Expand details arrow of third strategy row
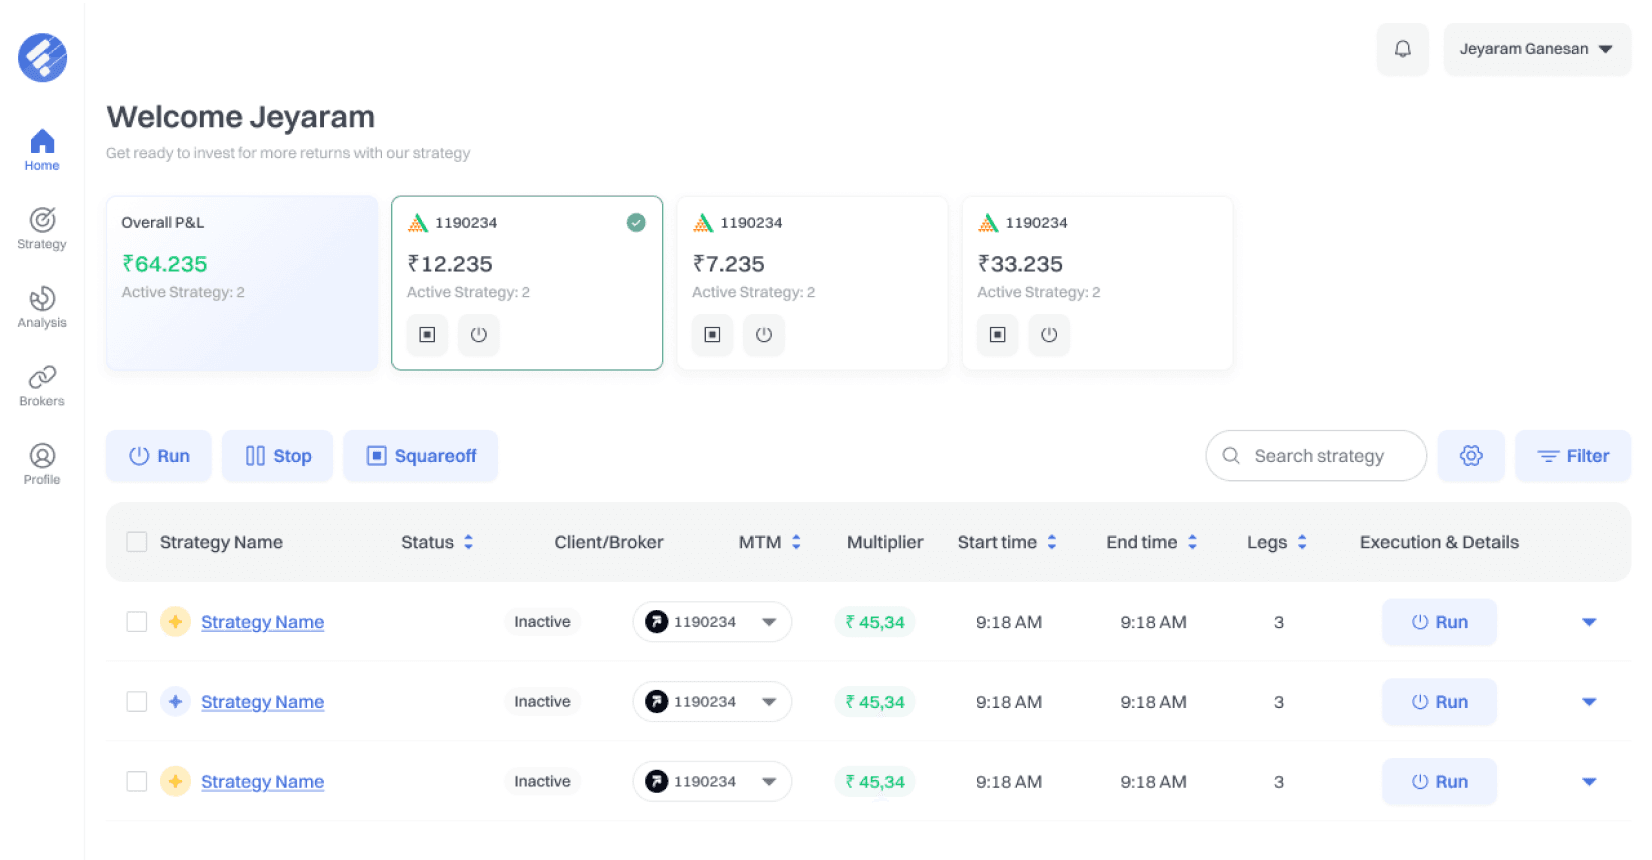The height and width of the screenshot is (860, 1652). point(1589,782)
